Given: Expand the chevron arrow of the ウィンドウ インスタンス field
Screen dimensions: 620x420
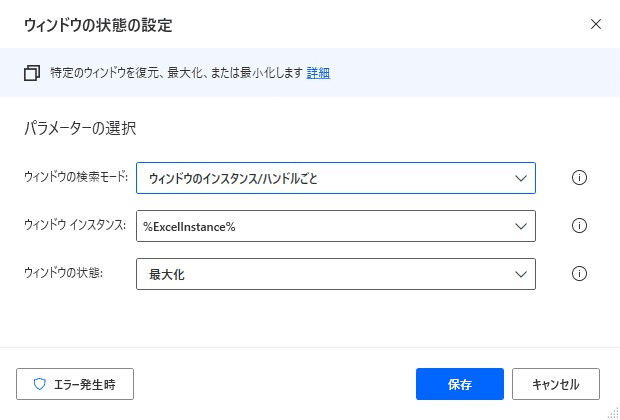Looking at the screenshot, I should (521, 226).
